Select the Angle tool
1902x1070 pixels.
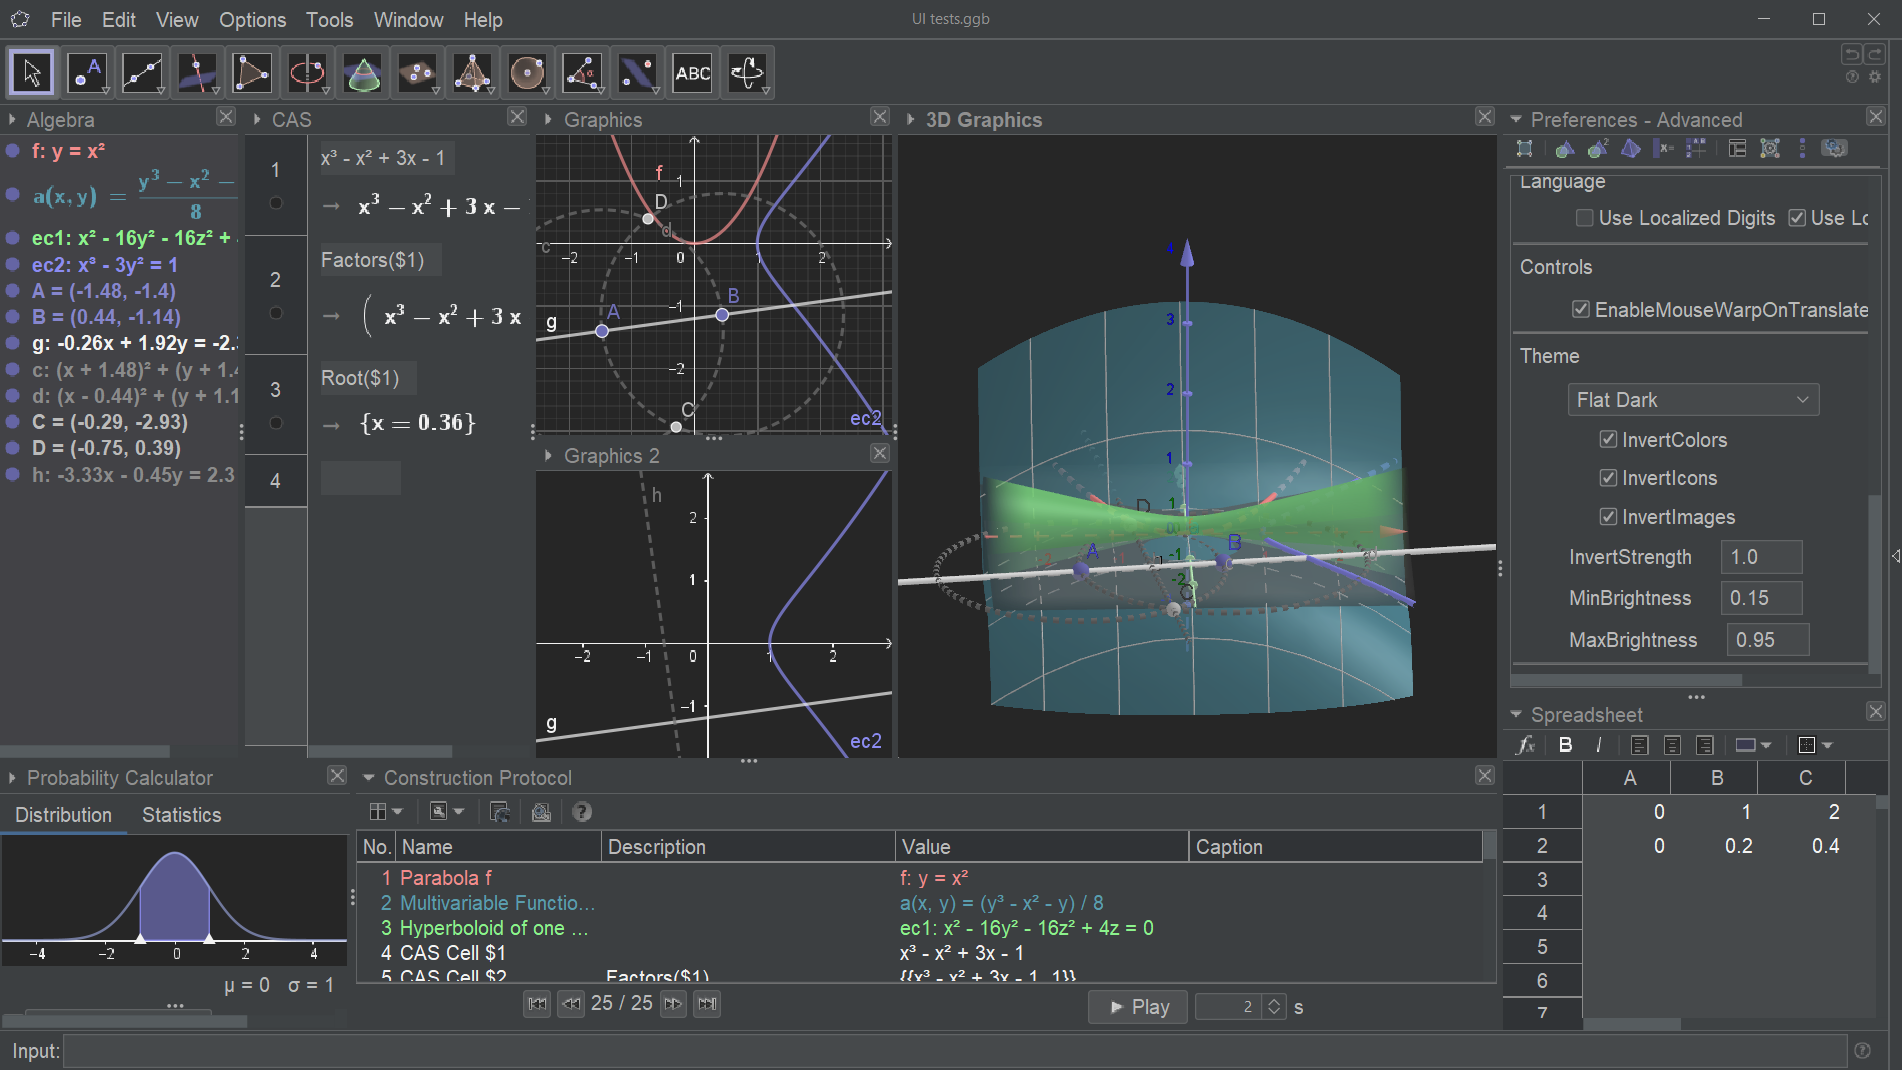(582, 73)
